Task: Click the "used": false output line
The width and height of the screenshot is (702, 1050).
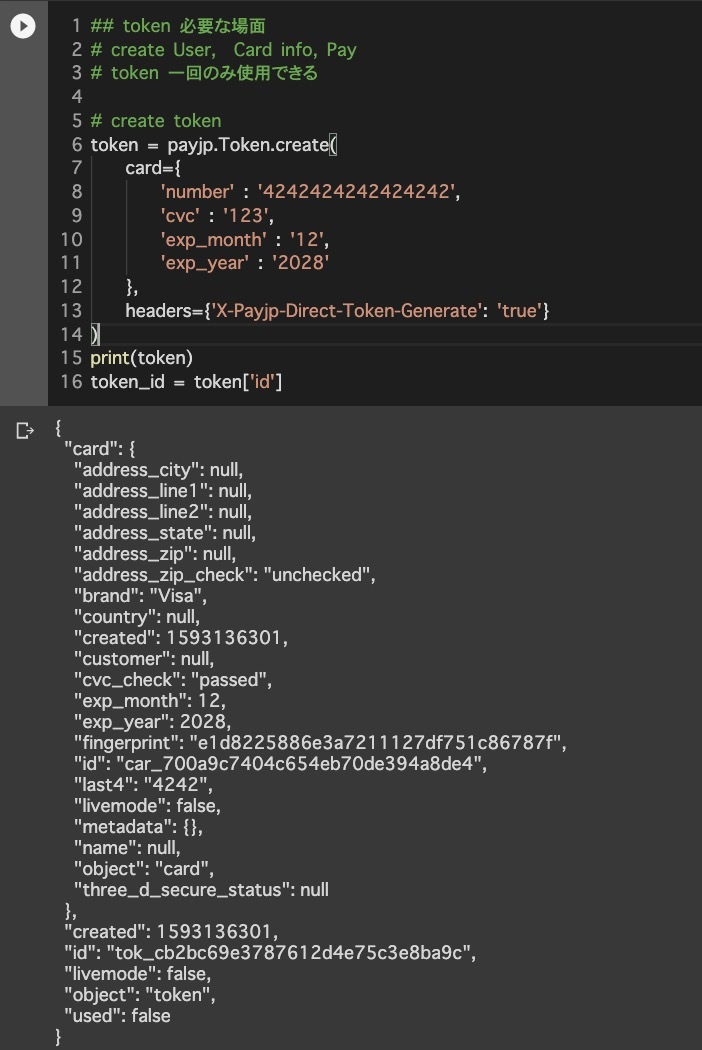Action: pyautogui.click(x=117, y=1016)
